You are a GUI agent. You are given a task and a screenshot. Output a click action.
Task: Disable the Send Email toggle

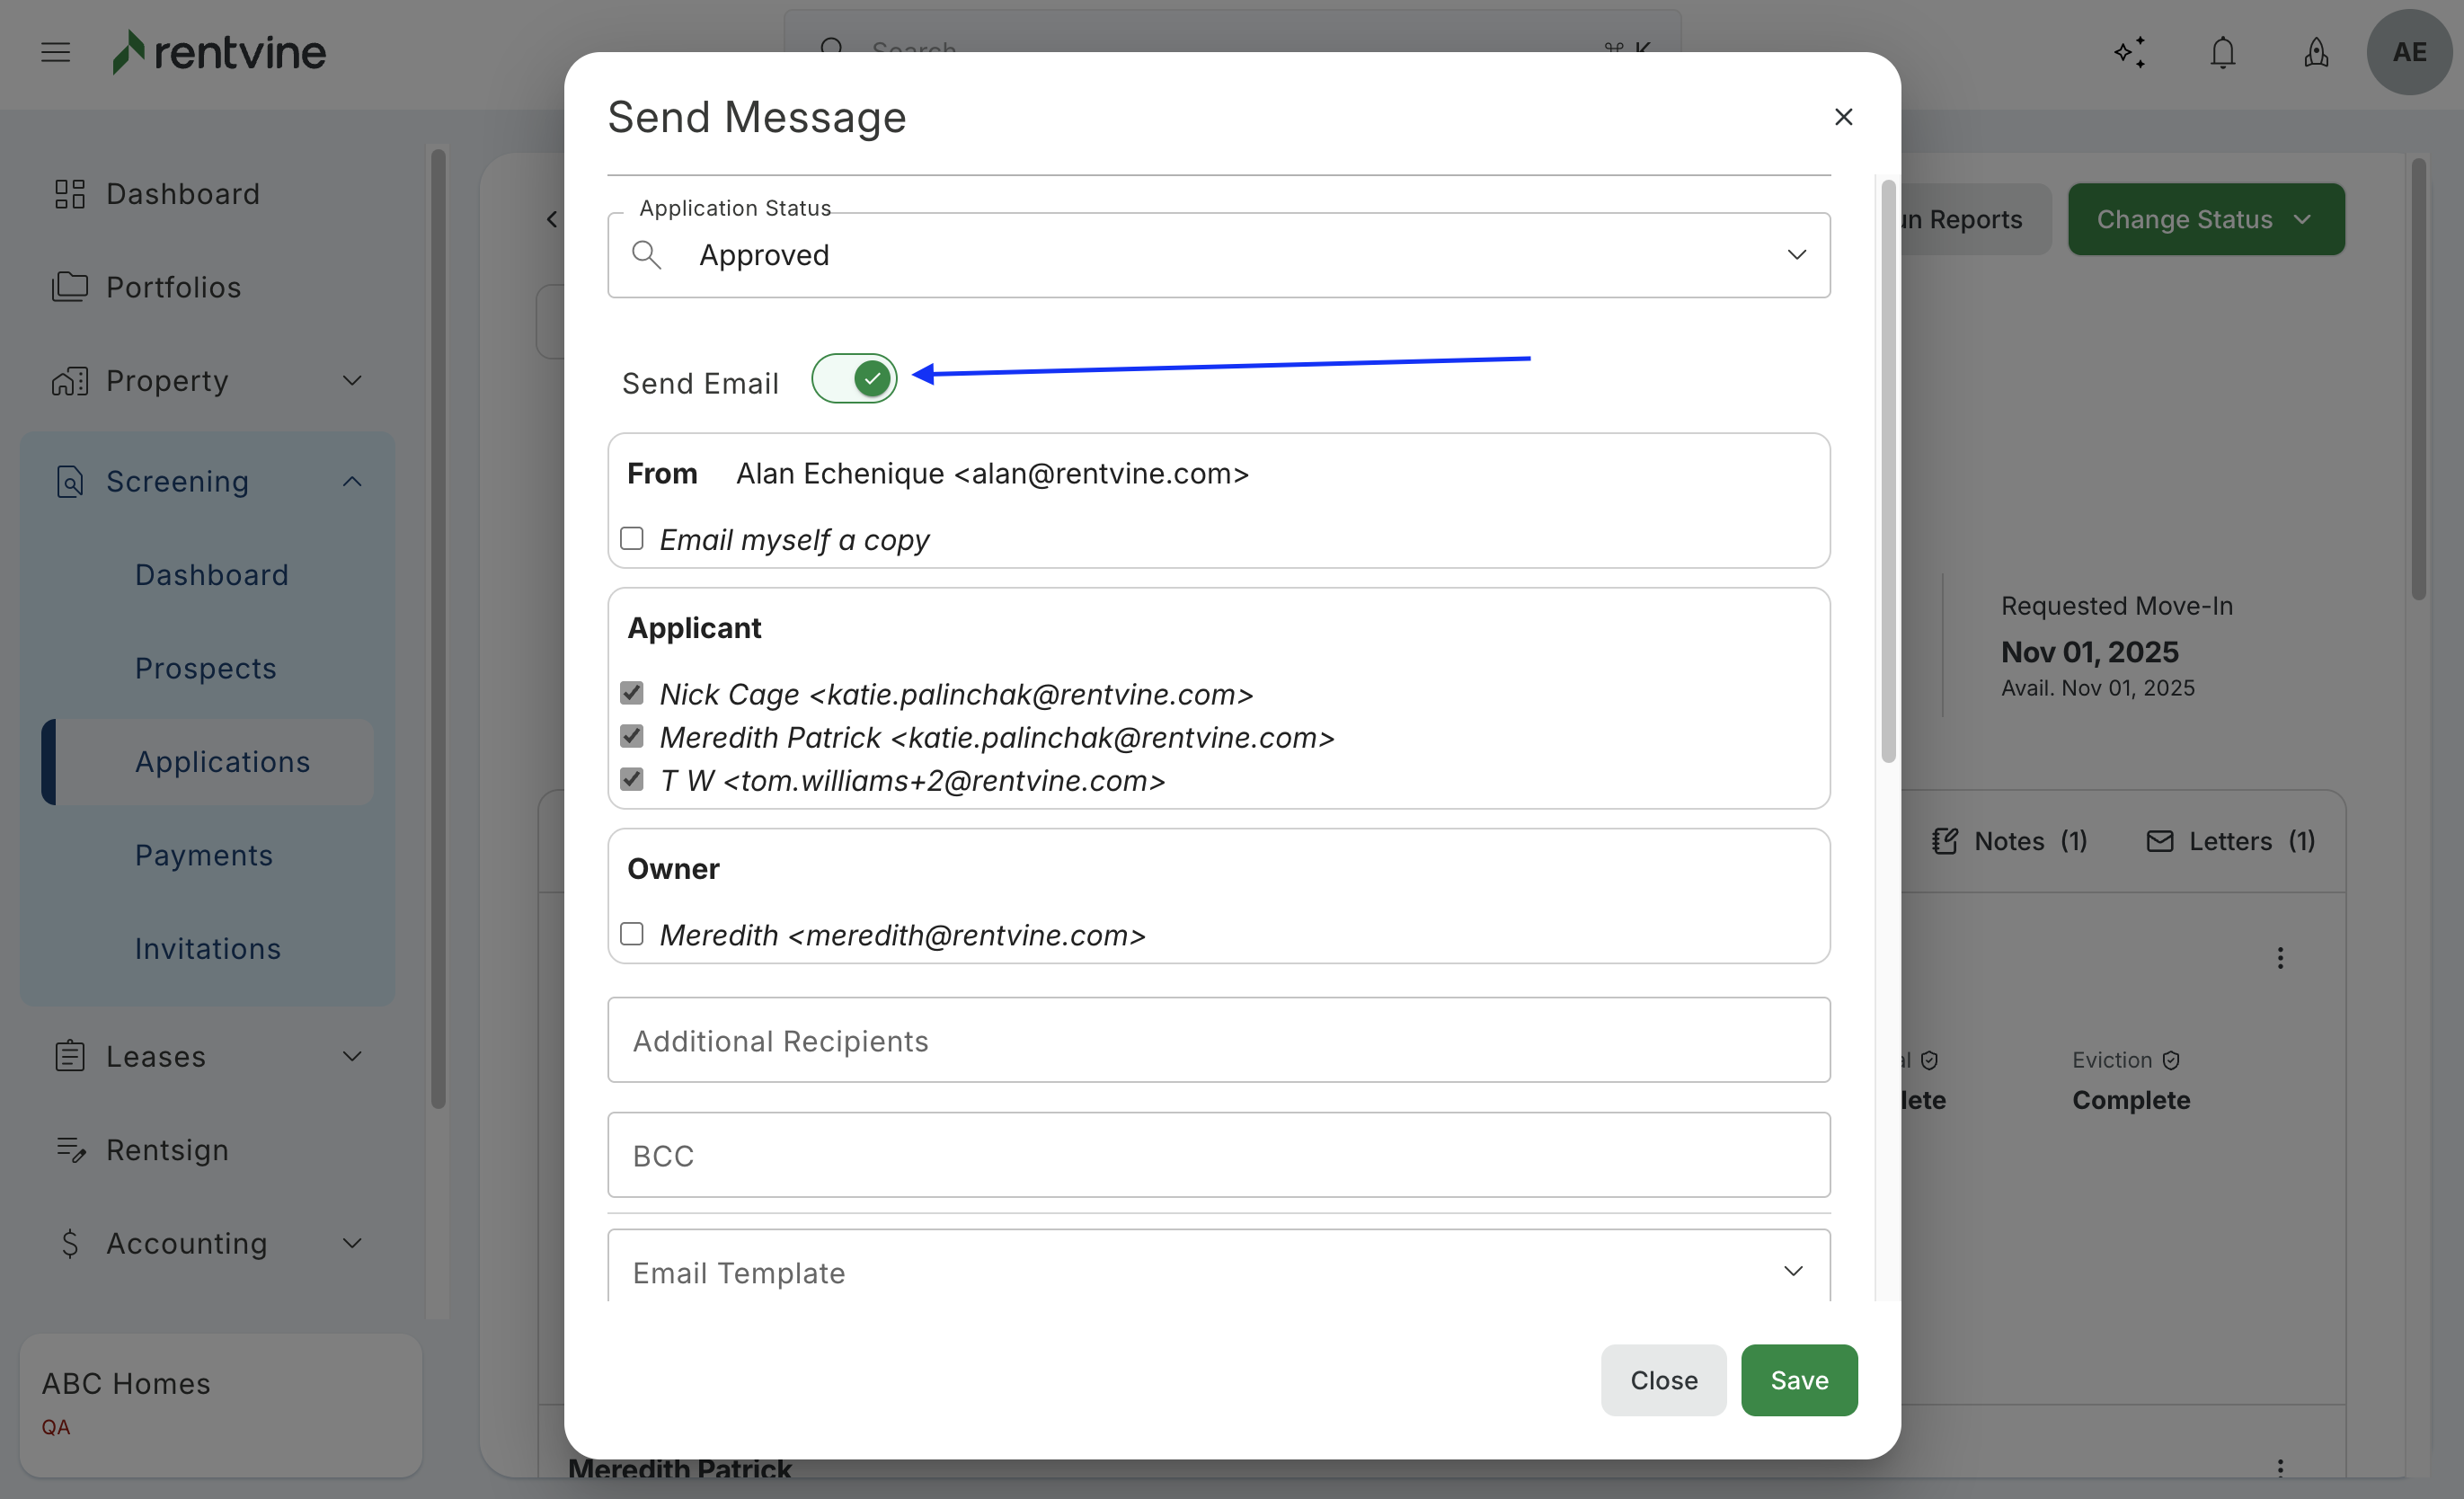pos(854,379)
